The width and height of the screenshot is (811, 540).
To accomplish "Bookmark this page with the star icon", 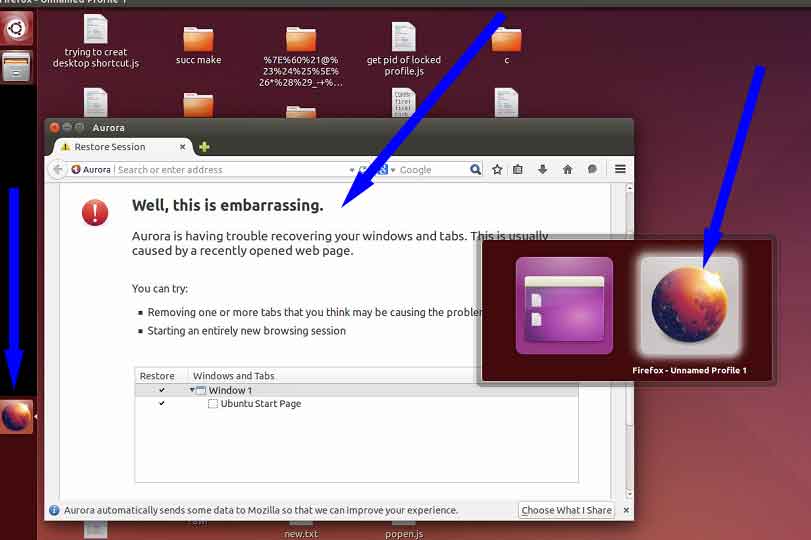I will click(497, 169).
